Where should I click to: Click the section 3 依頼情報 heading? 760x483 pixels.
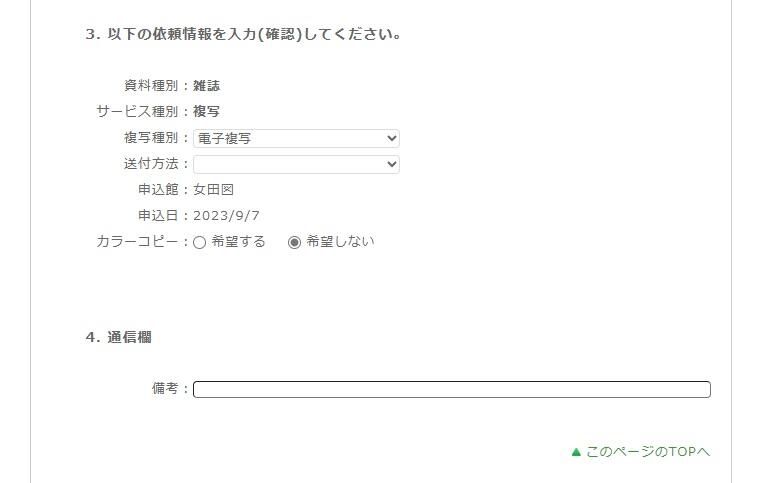[243, 34]
